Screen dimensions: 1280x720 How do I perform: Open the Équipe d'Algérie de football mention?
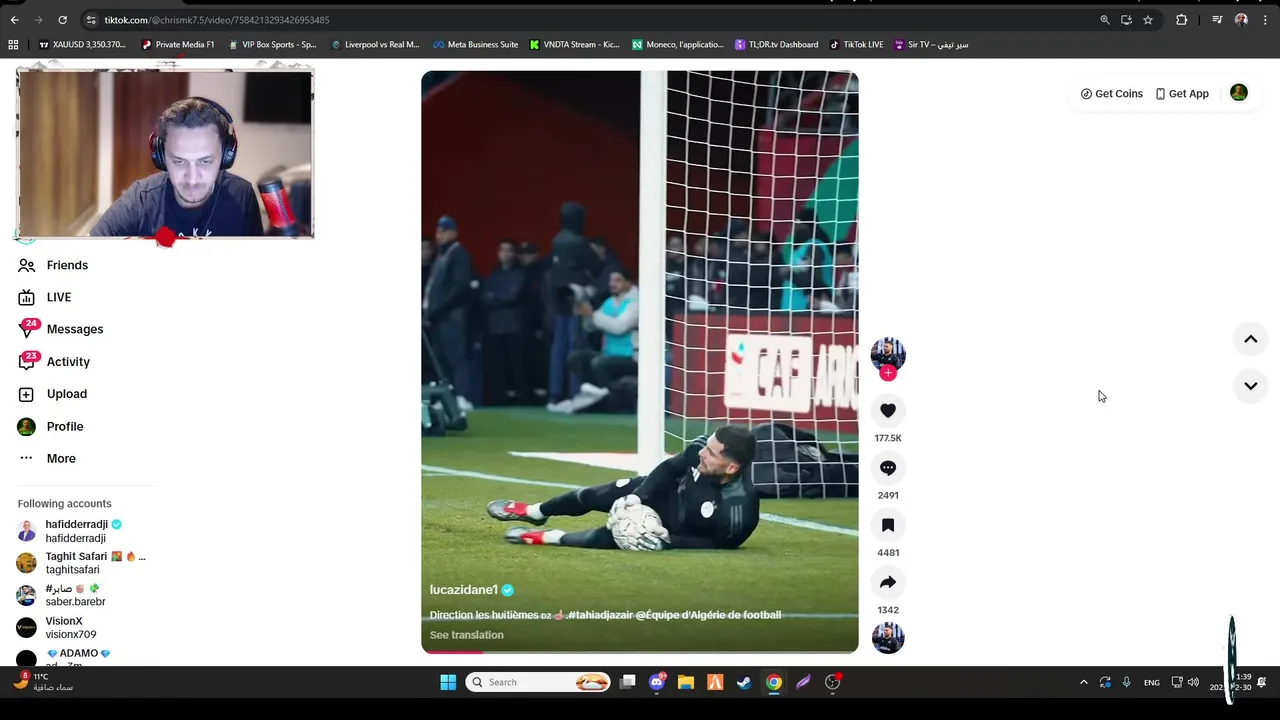click(708, 615)
